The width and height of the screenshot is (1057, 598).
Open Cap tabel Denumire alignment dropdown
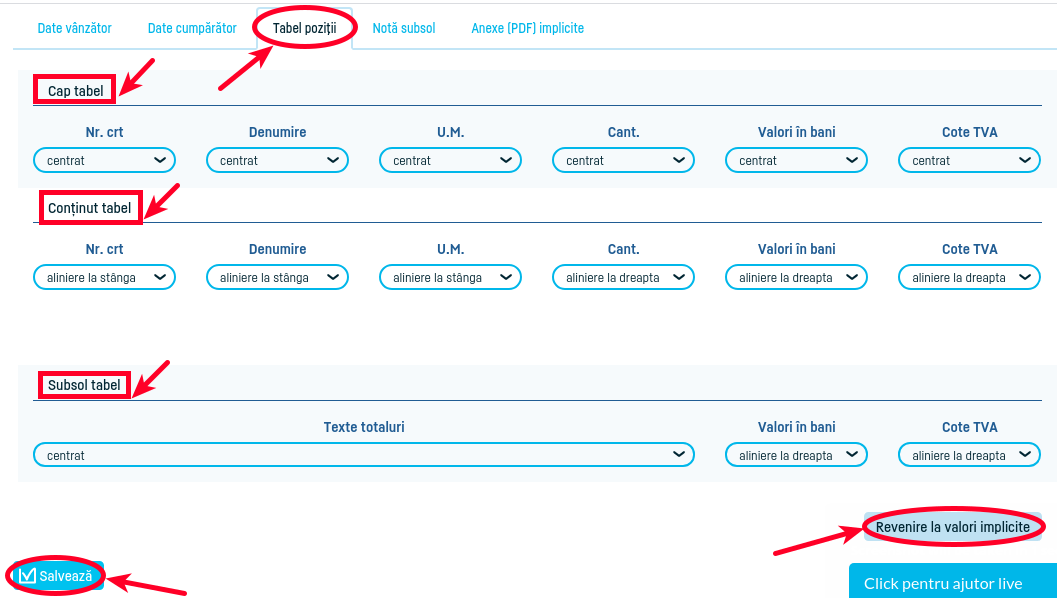(277, 160)
